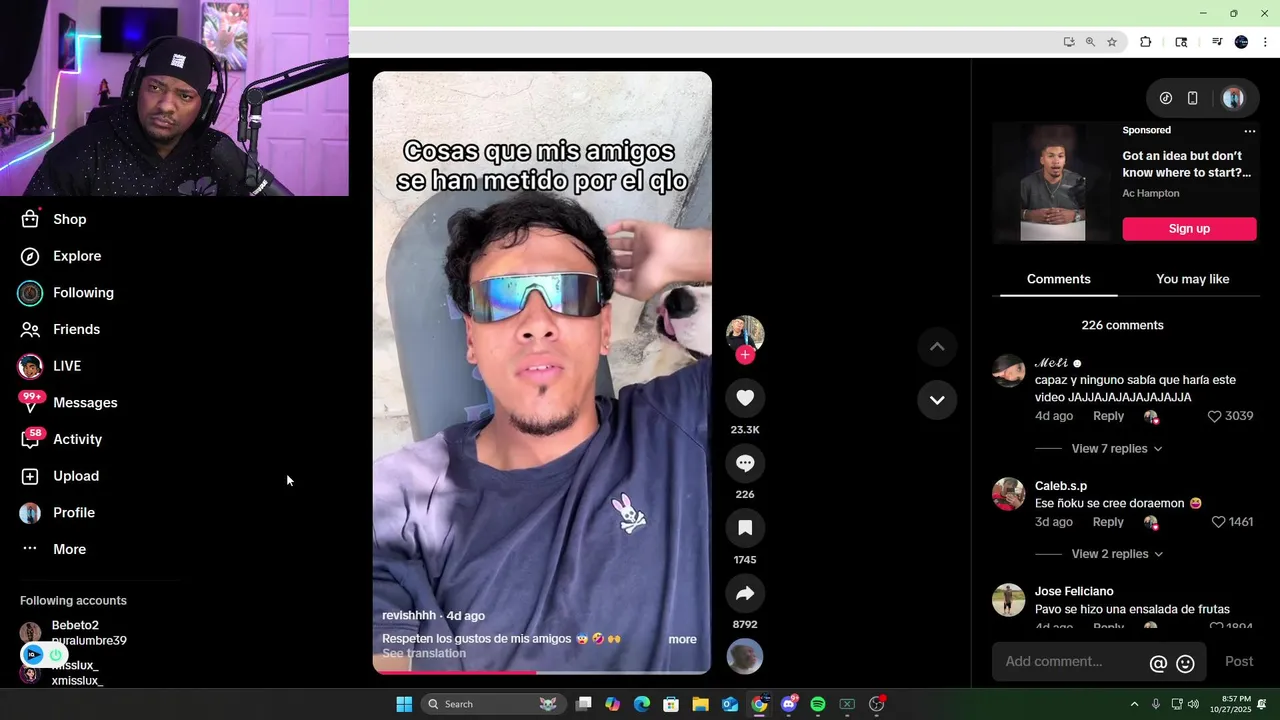Viewport: 1280px width, 720px height.
Task: Follow creator with red plus badge
Action: click(x=745, y=355)
